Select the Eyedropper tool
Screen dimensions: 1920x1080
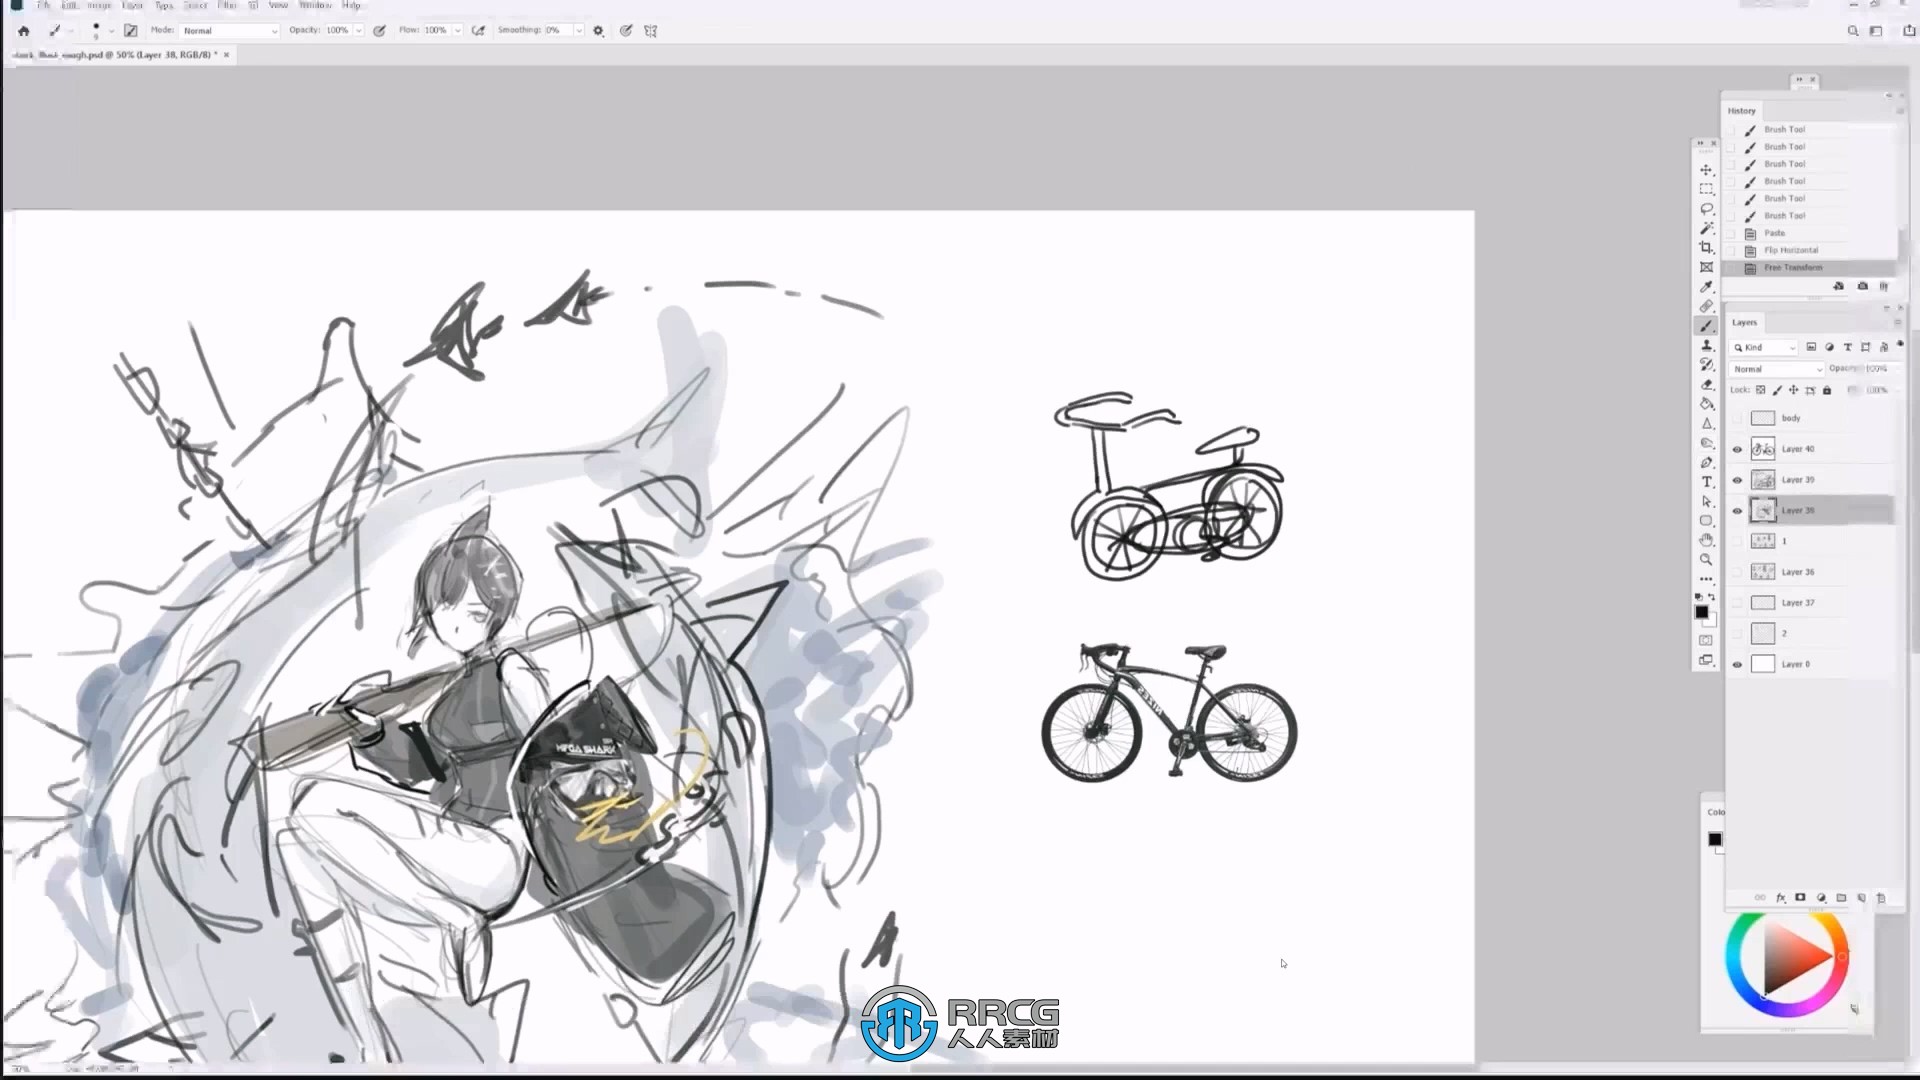(1706, 287)
